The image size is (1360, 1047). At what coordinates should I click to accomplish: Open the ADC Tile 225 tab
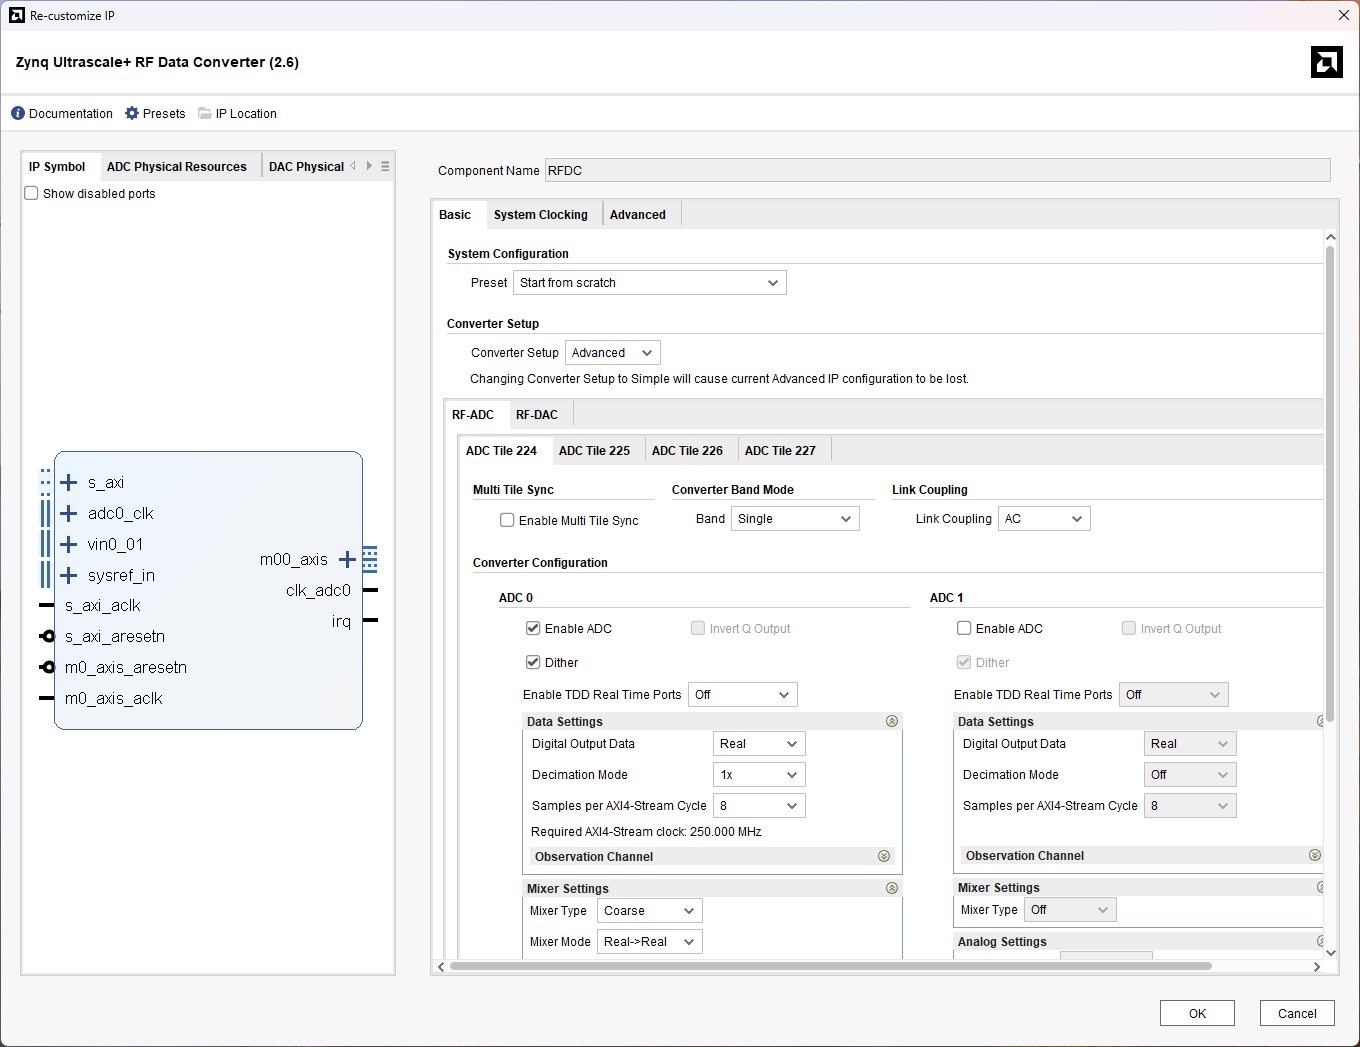click(595, 451)
